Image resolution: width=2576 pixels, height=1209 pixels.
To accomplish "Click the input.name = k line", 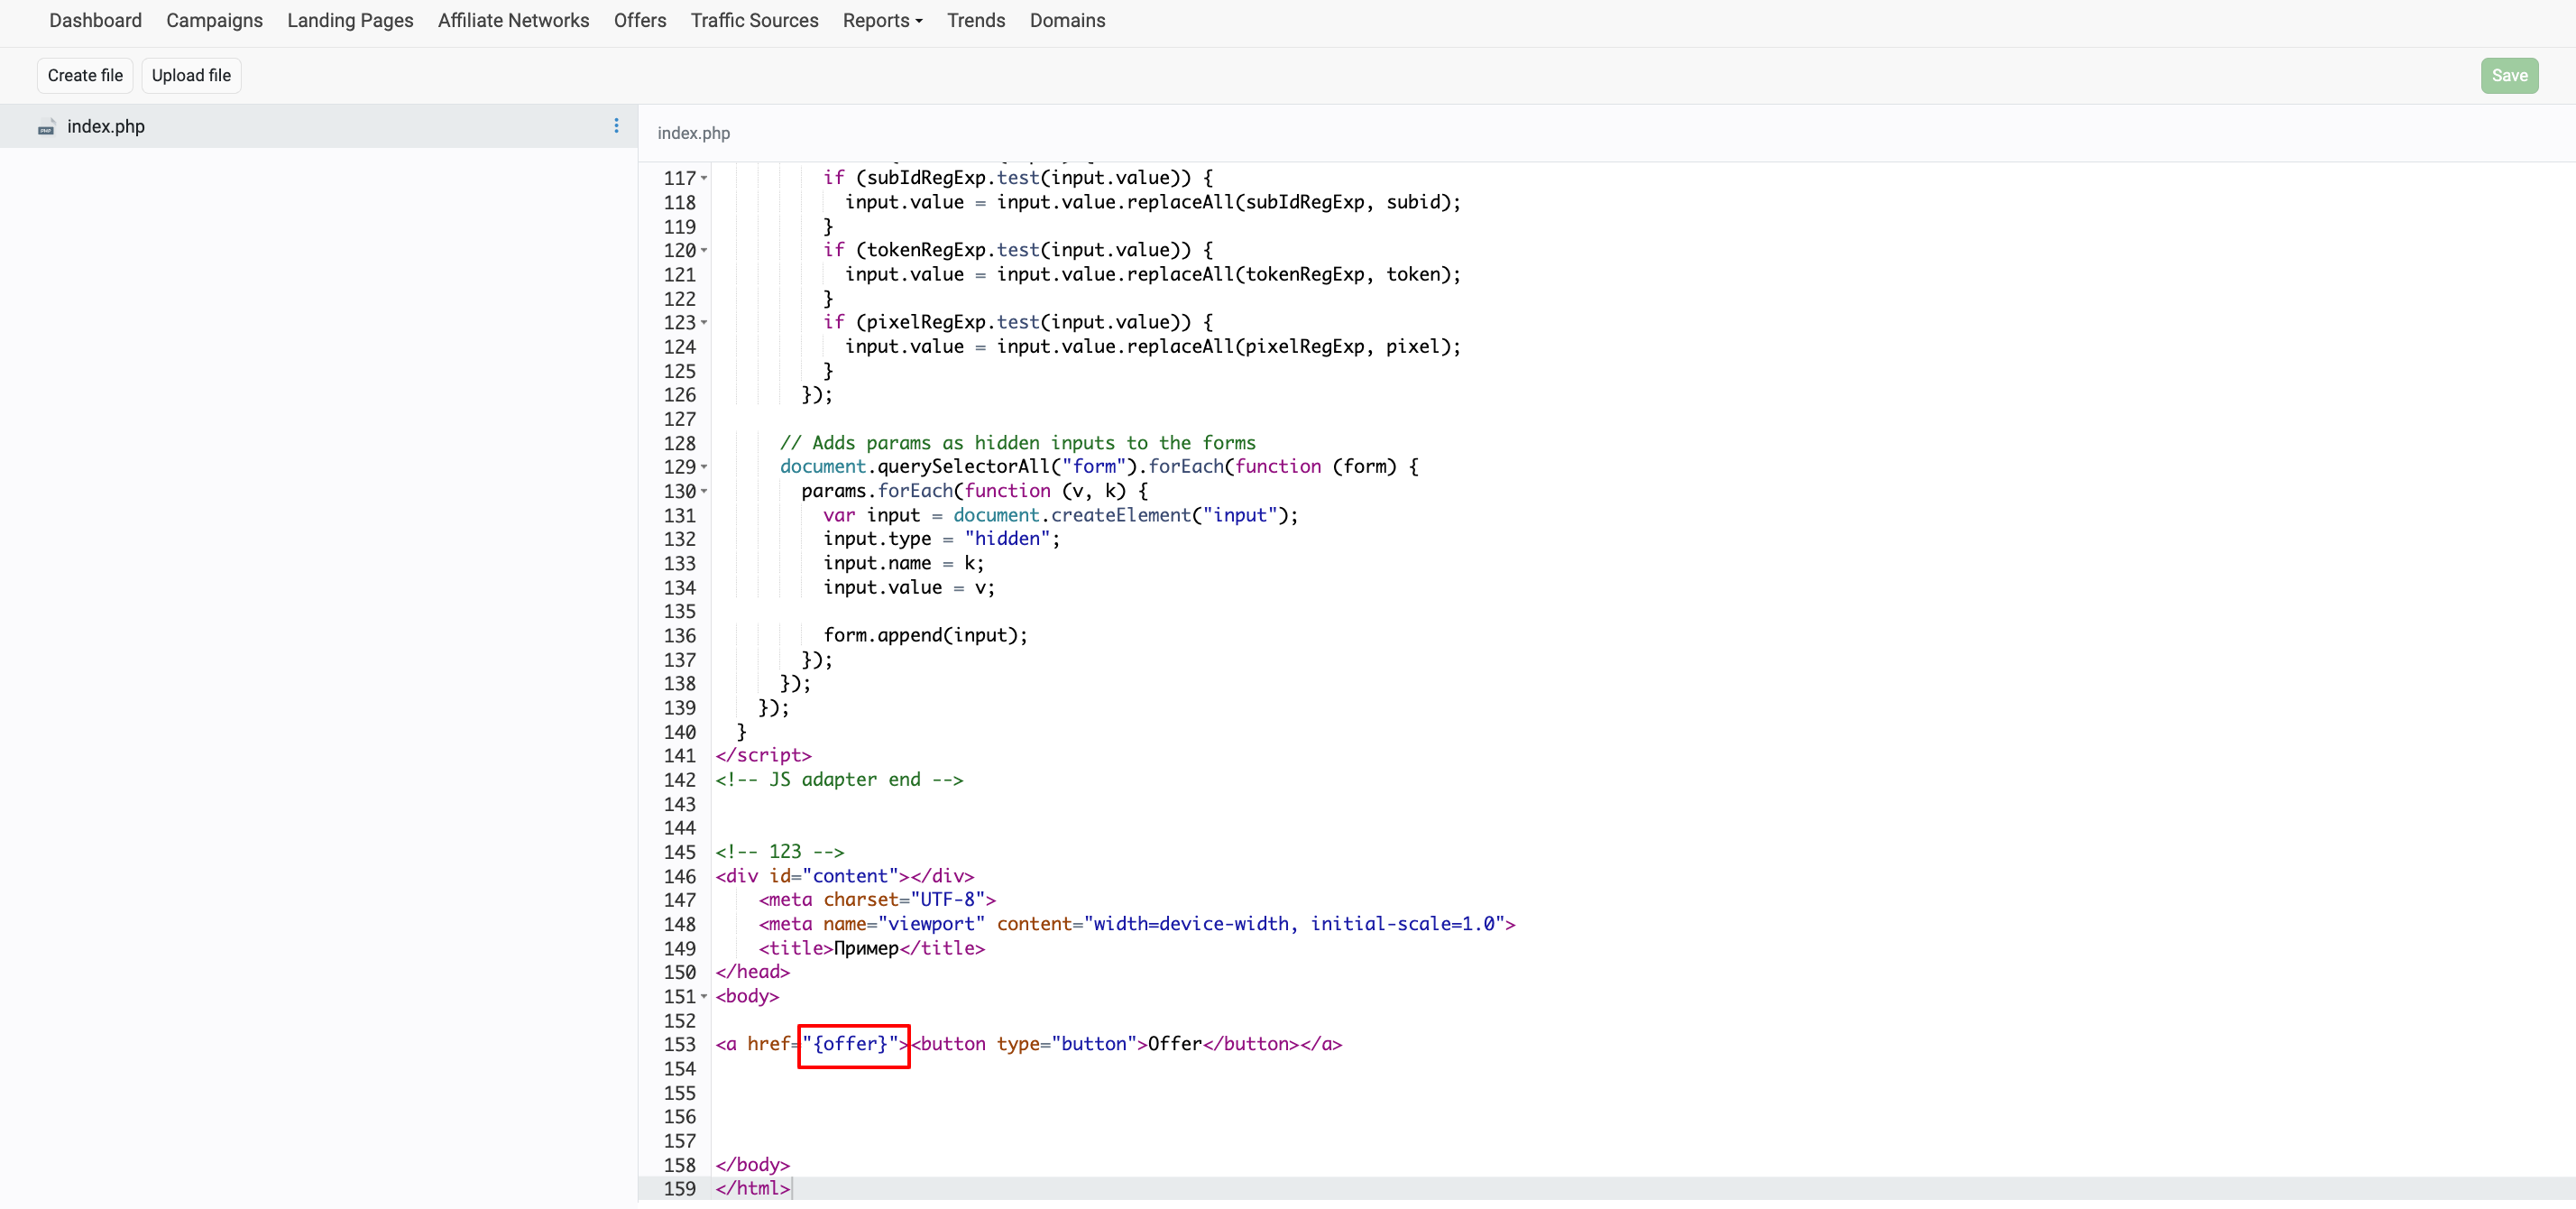I will [903, 563].
